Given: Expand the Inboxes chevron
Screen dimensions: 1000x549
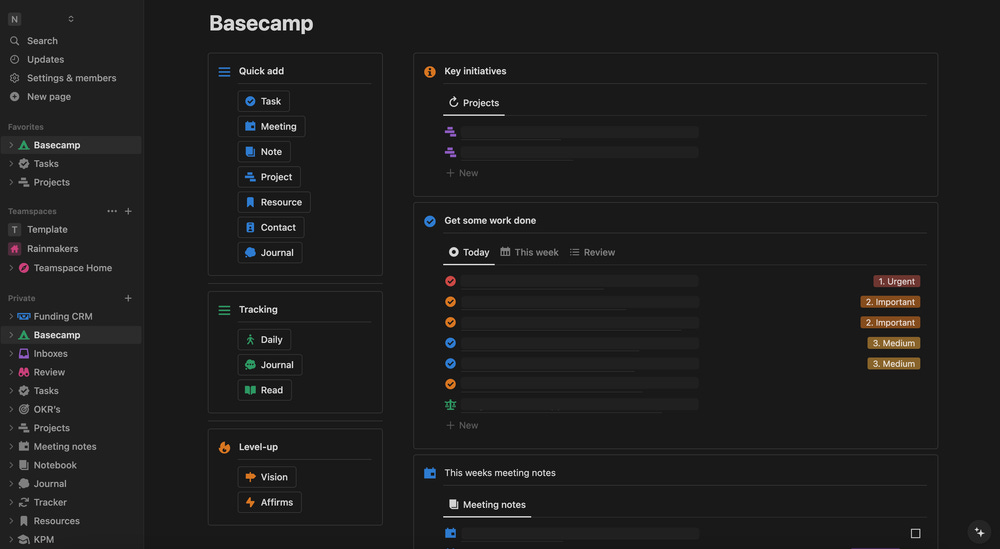Looking at the screenshot, I should [x=11, y=354].
